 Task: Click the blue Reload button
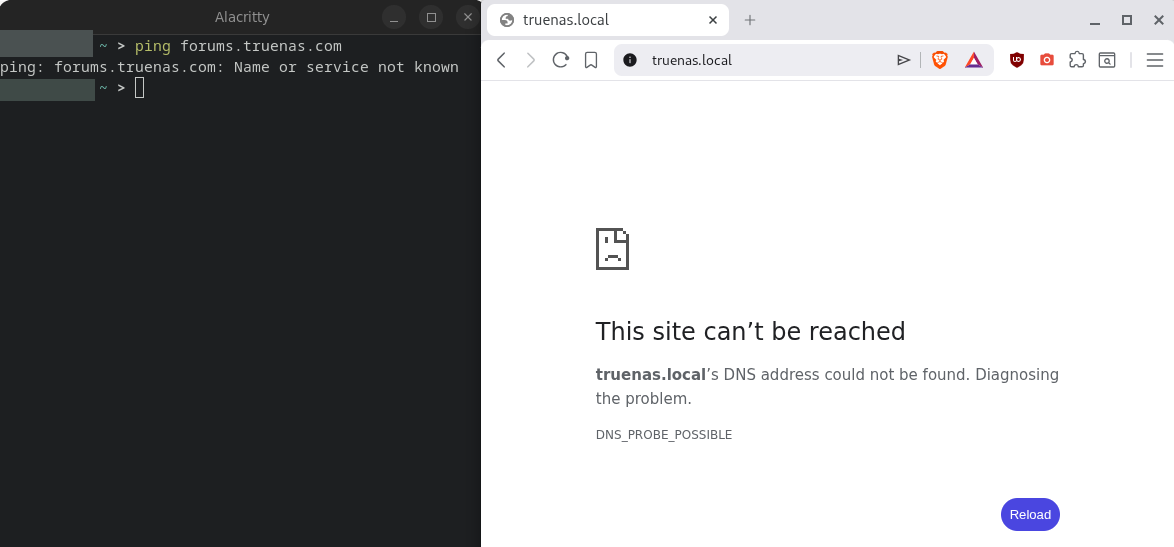pos(1030,514)
